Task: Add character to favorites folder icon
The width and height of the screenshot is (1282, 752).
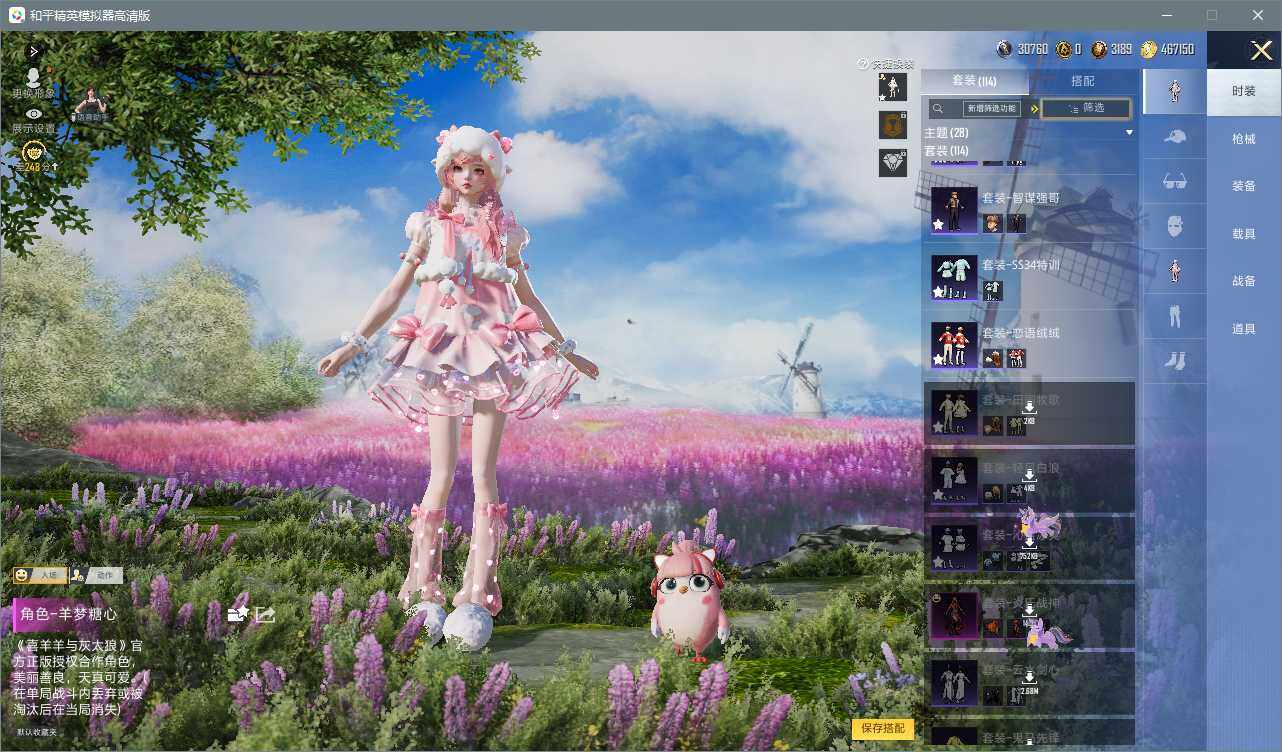Action: (x=238, y=613)
